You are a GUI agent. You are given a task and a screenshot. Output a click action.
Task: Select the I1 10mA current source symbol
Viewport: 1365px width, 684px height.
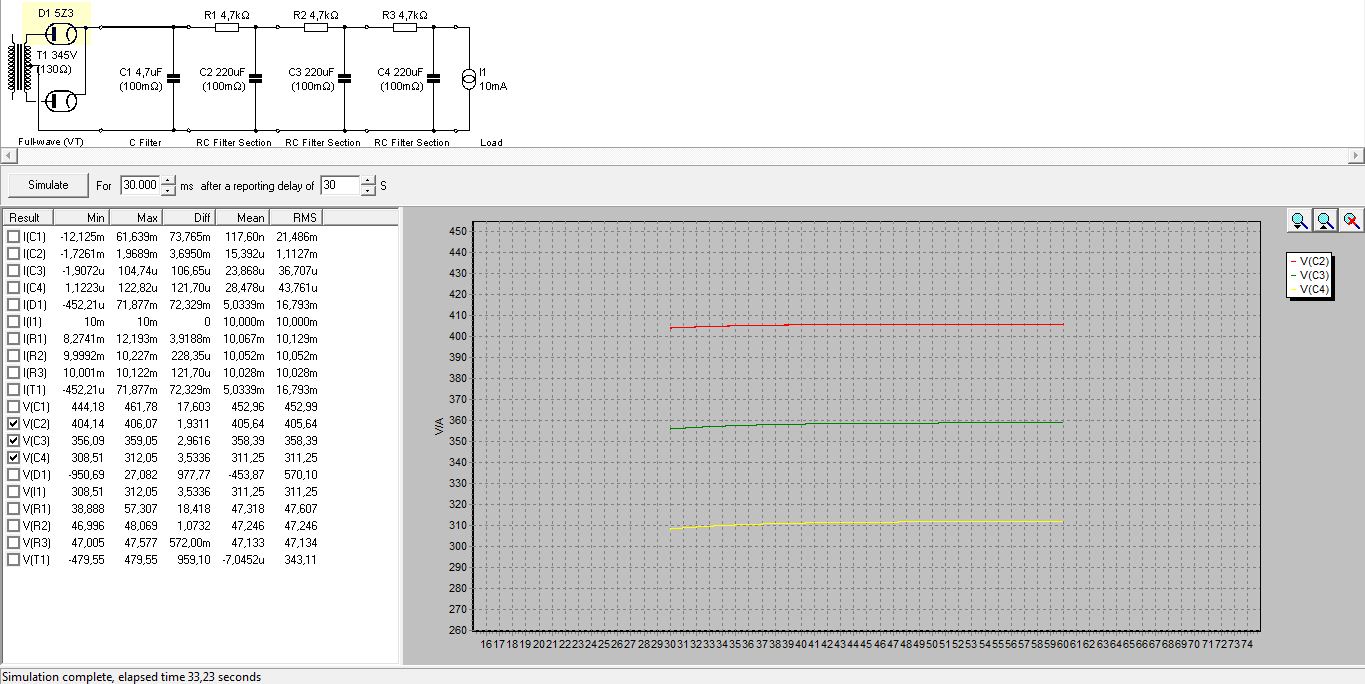(468, 79)
